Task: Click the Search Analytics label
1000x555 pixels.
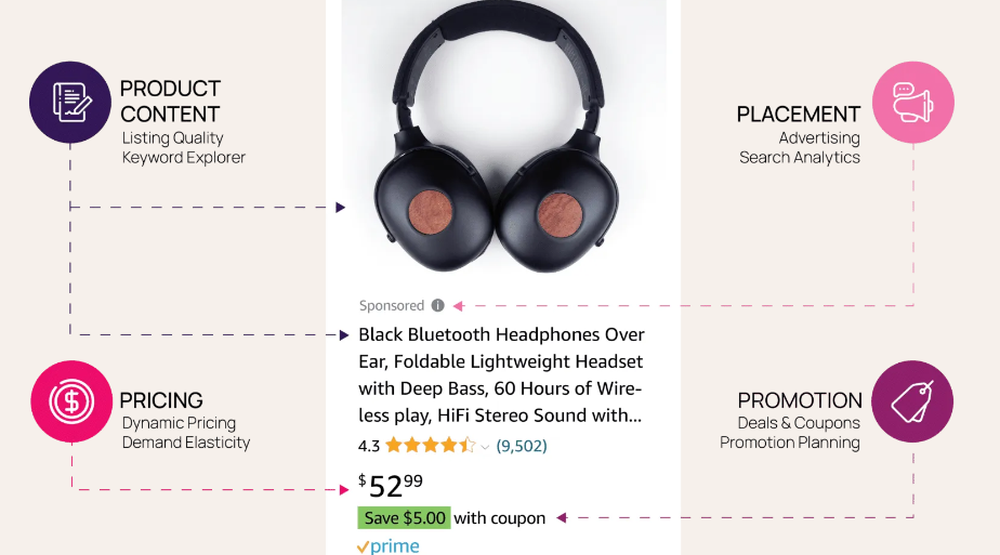Action: click(799, 158)
